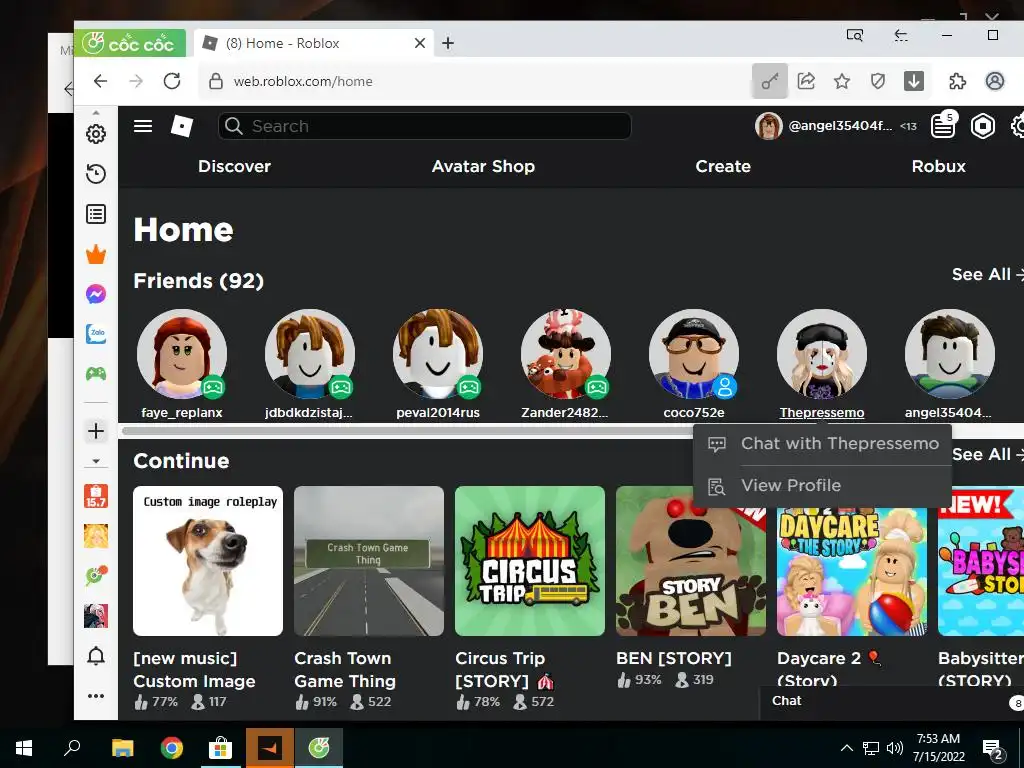Open Crash Town Game Thing thumbnail
1024x768 pixels.
coord(369,561)
